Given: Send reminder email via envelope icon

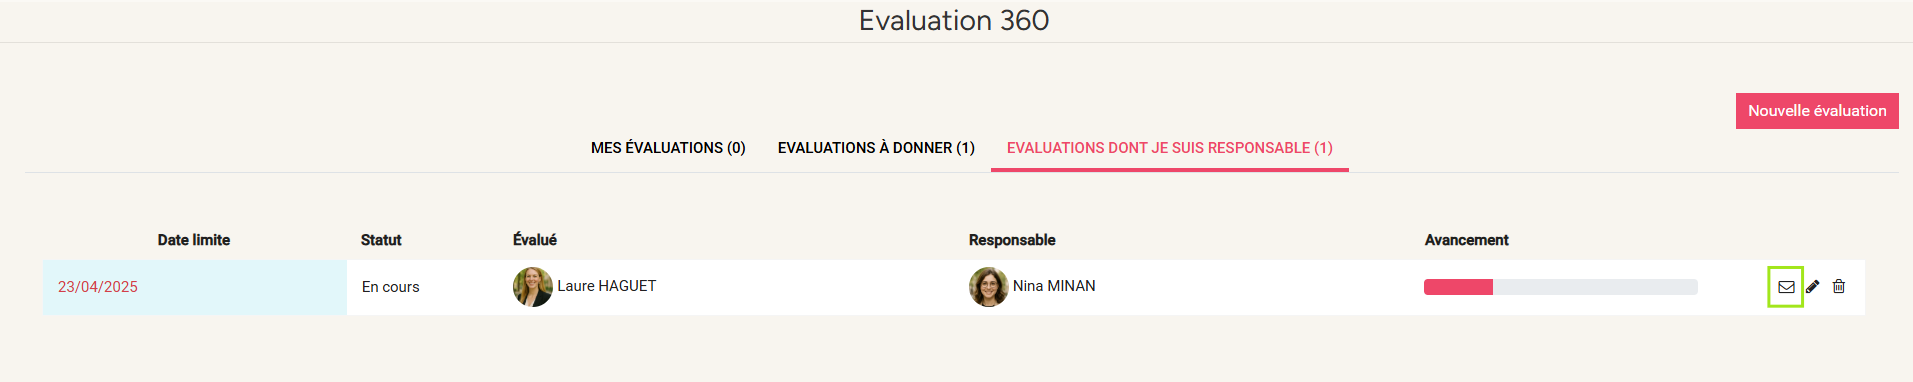Looking at the screenshot, I should (x=1786, y=287).
